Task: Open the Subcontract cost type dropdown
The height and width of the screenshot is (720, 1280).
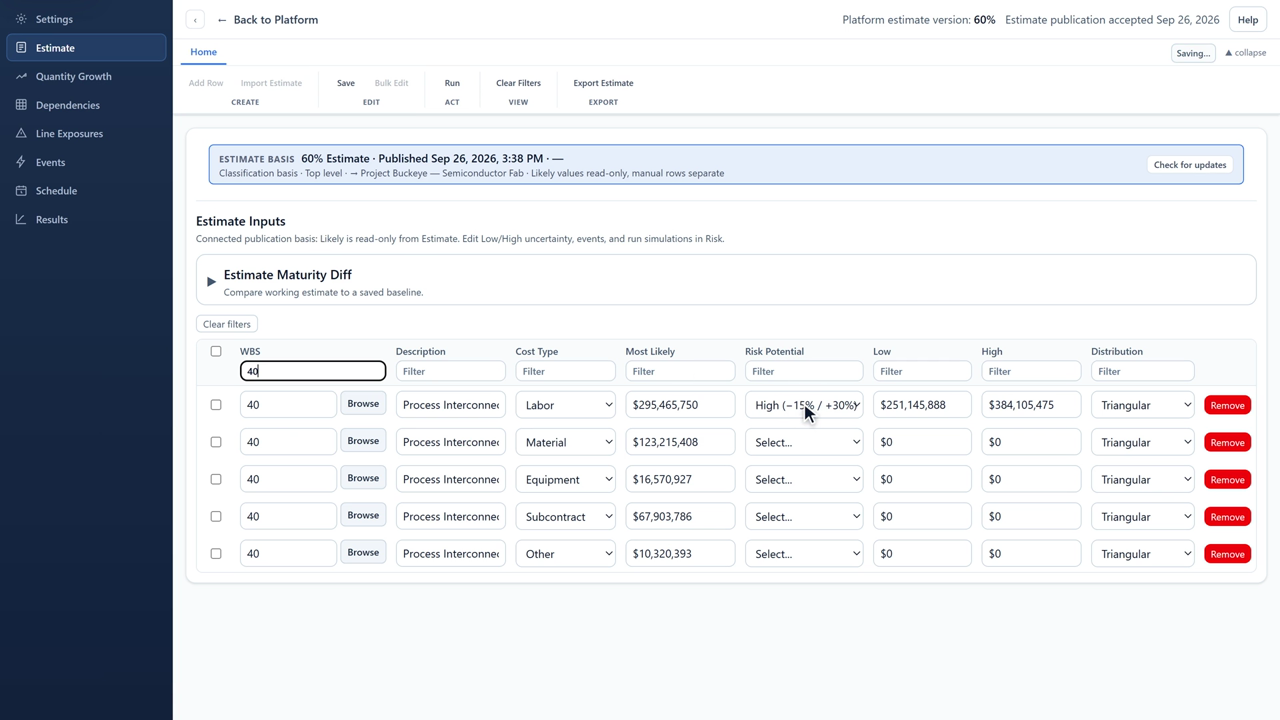Action: [565, 516]
